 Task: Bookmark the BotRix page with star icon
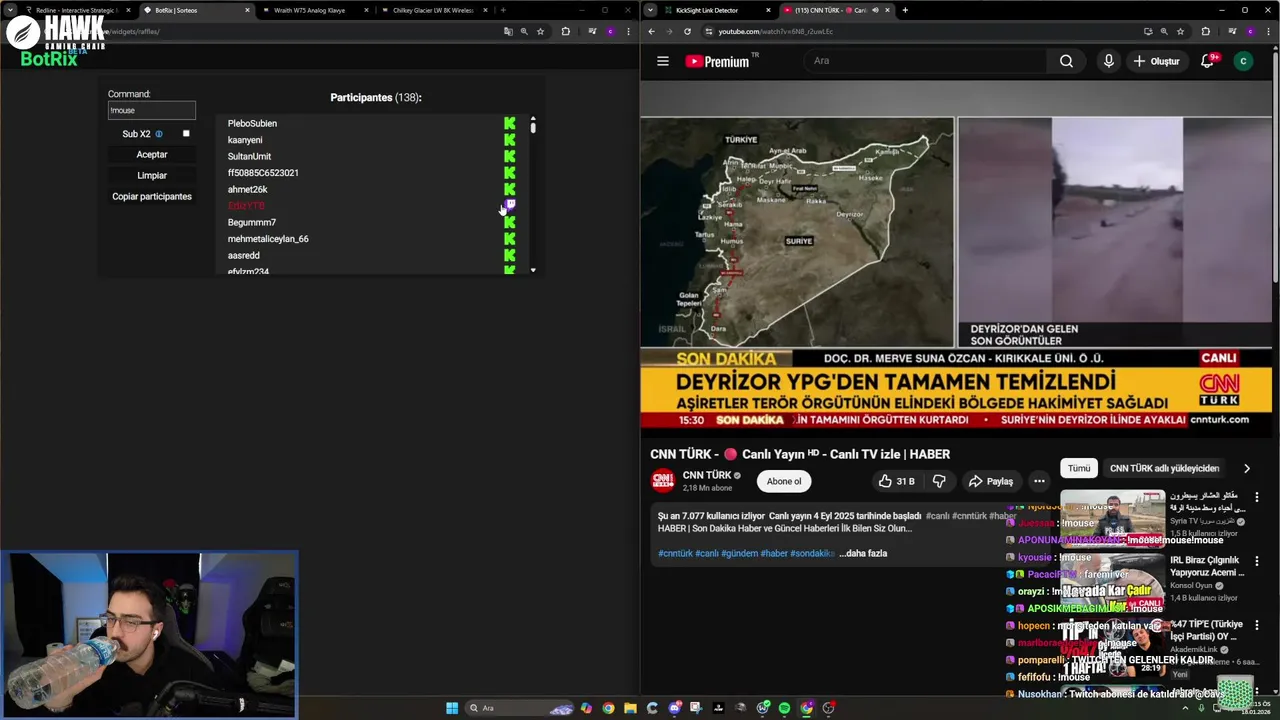coord(541,31)
